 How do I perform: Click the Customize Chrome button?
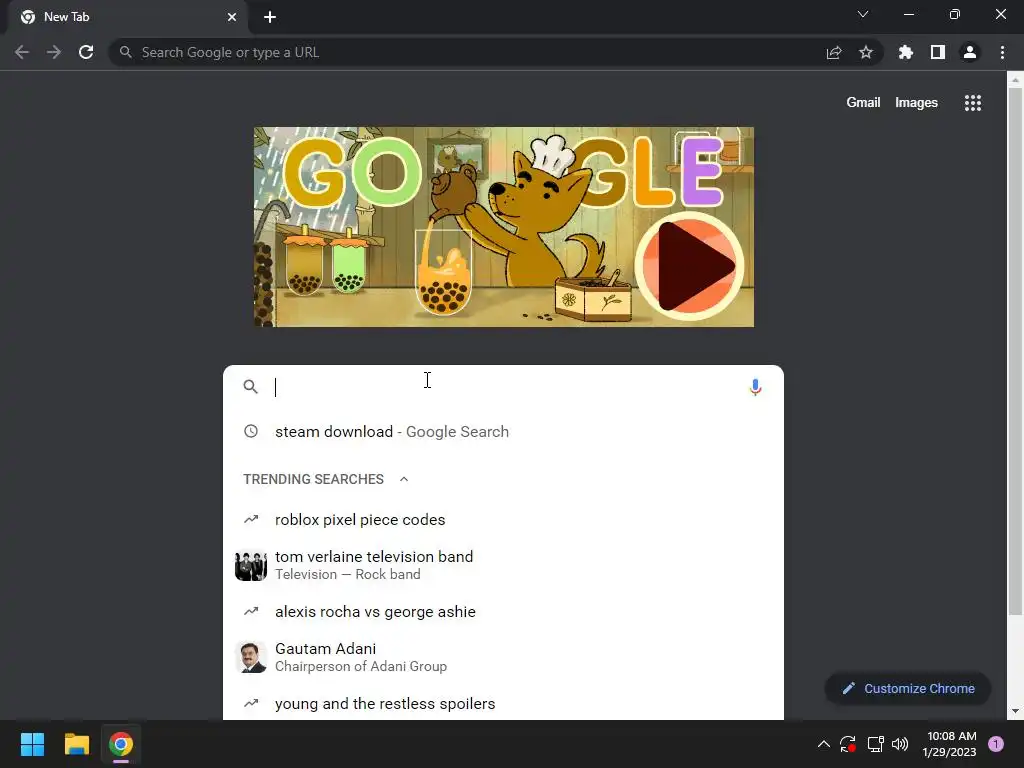pos(908,688)
